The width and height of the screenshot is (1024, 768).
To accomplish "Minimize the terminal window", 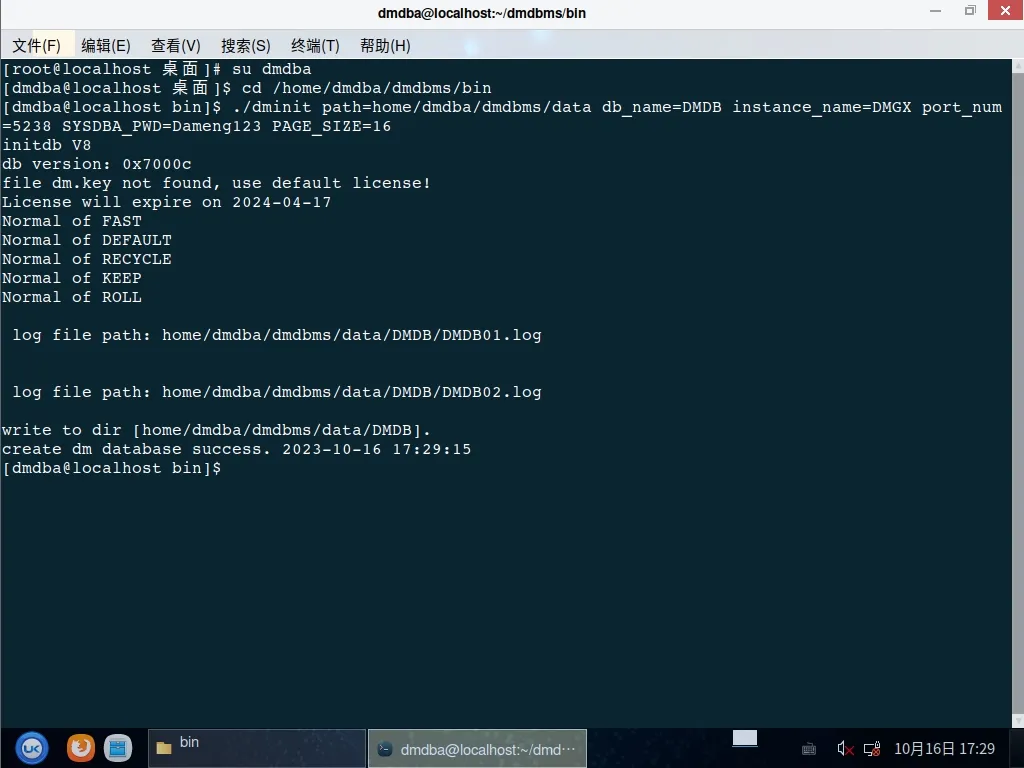I will pyautogui.click(x=935, y=12).
